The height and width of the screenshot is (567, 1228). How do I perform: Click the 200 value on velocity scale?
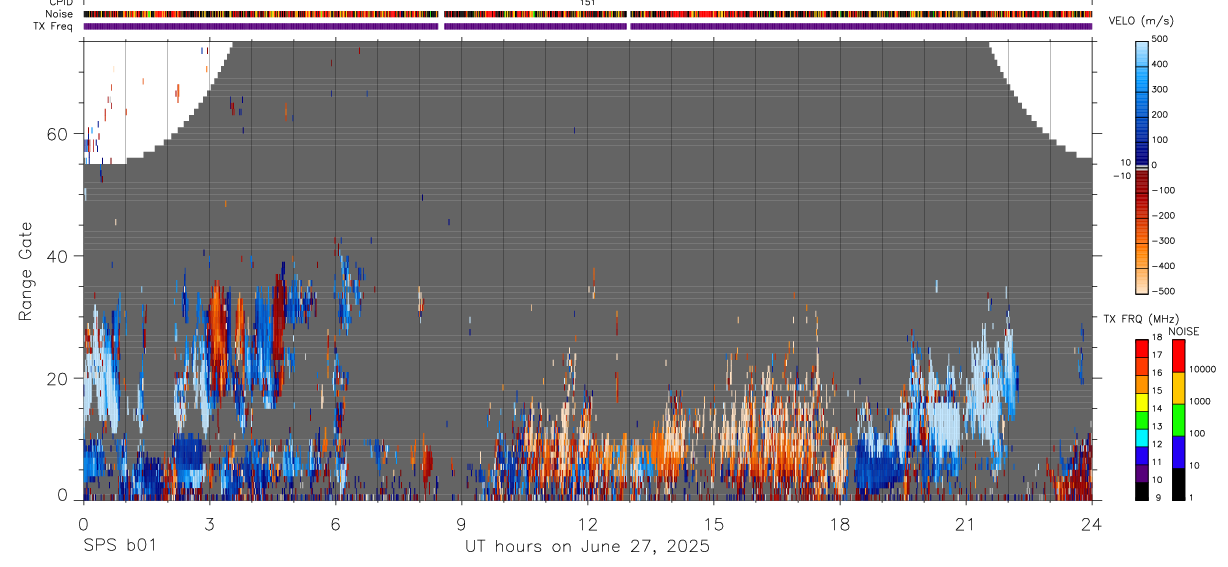(1159, 114)
